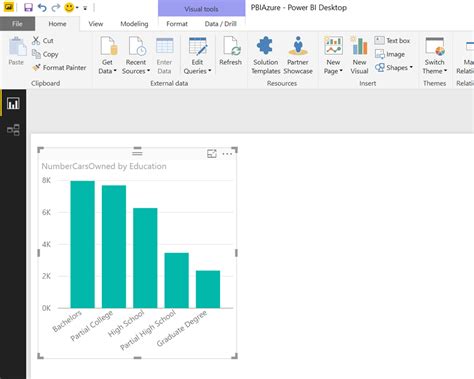
Task: Refresh the data
Action: click(x=230, y=51)
